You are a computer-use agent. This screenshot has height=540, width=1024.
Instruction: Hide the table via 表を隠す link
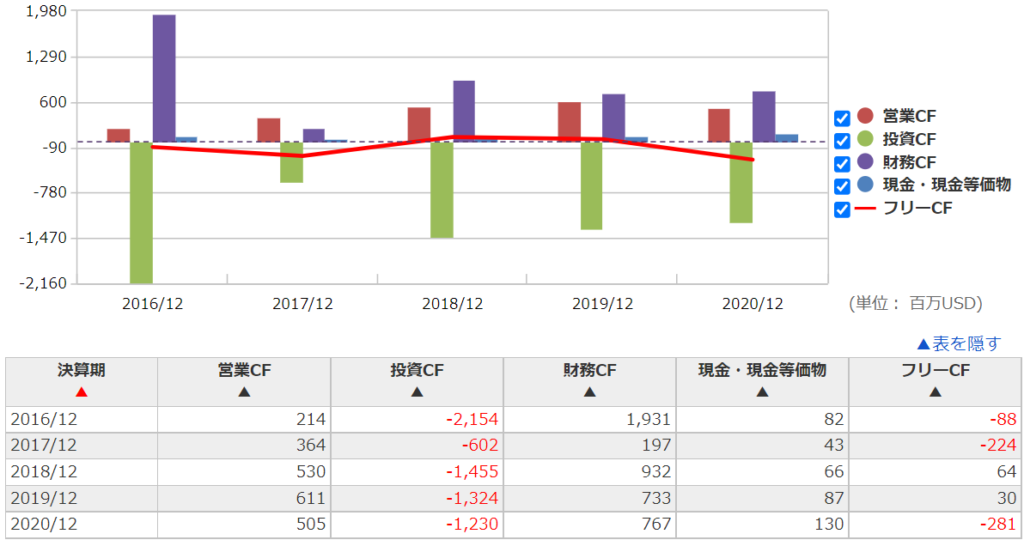coord(959,343)
